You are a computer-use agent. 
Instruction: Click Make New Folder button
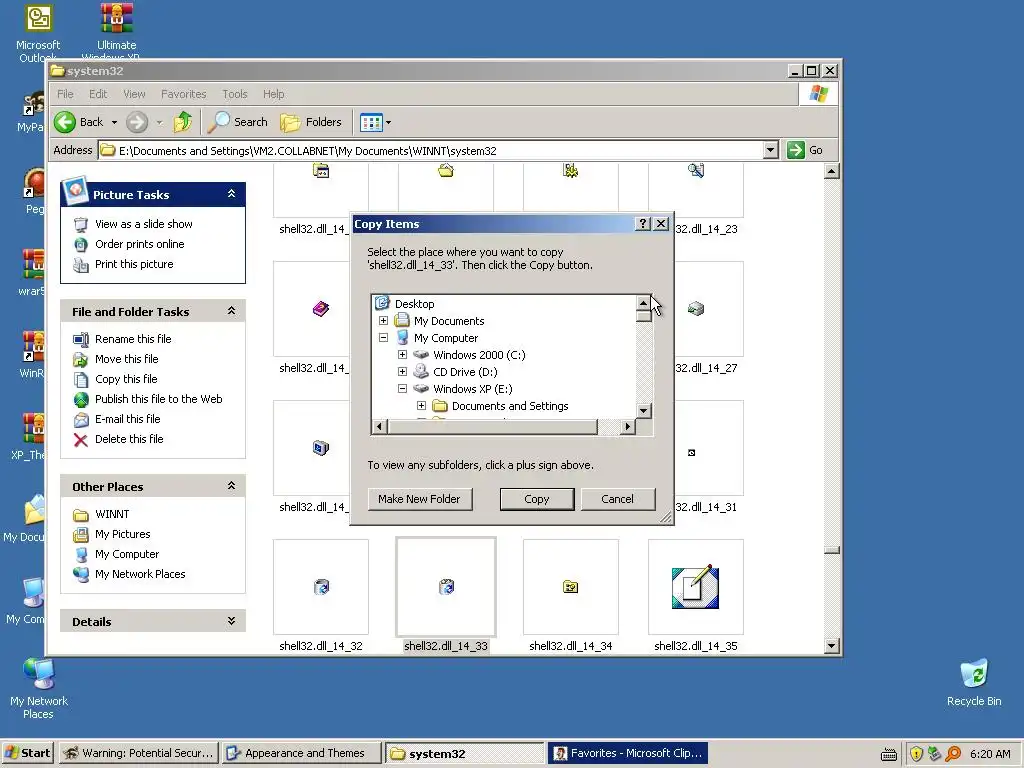tap(419, 499)
